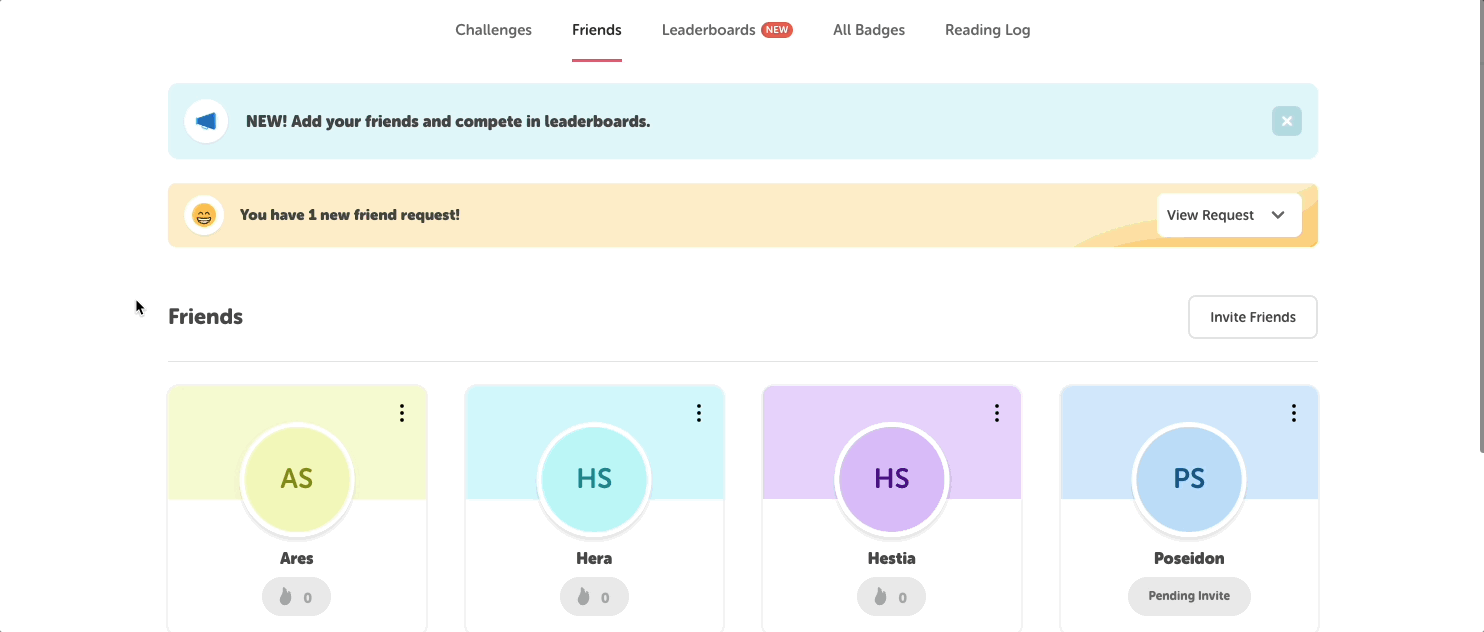Click the chevron arrow beside View Request
This screenshot has width=1484, height=632.
pyautogui.click(x=1277, y=215)
